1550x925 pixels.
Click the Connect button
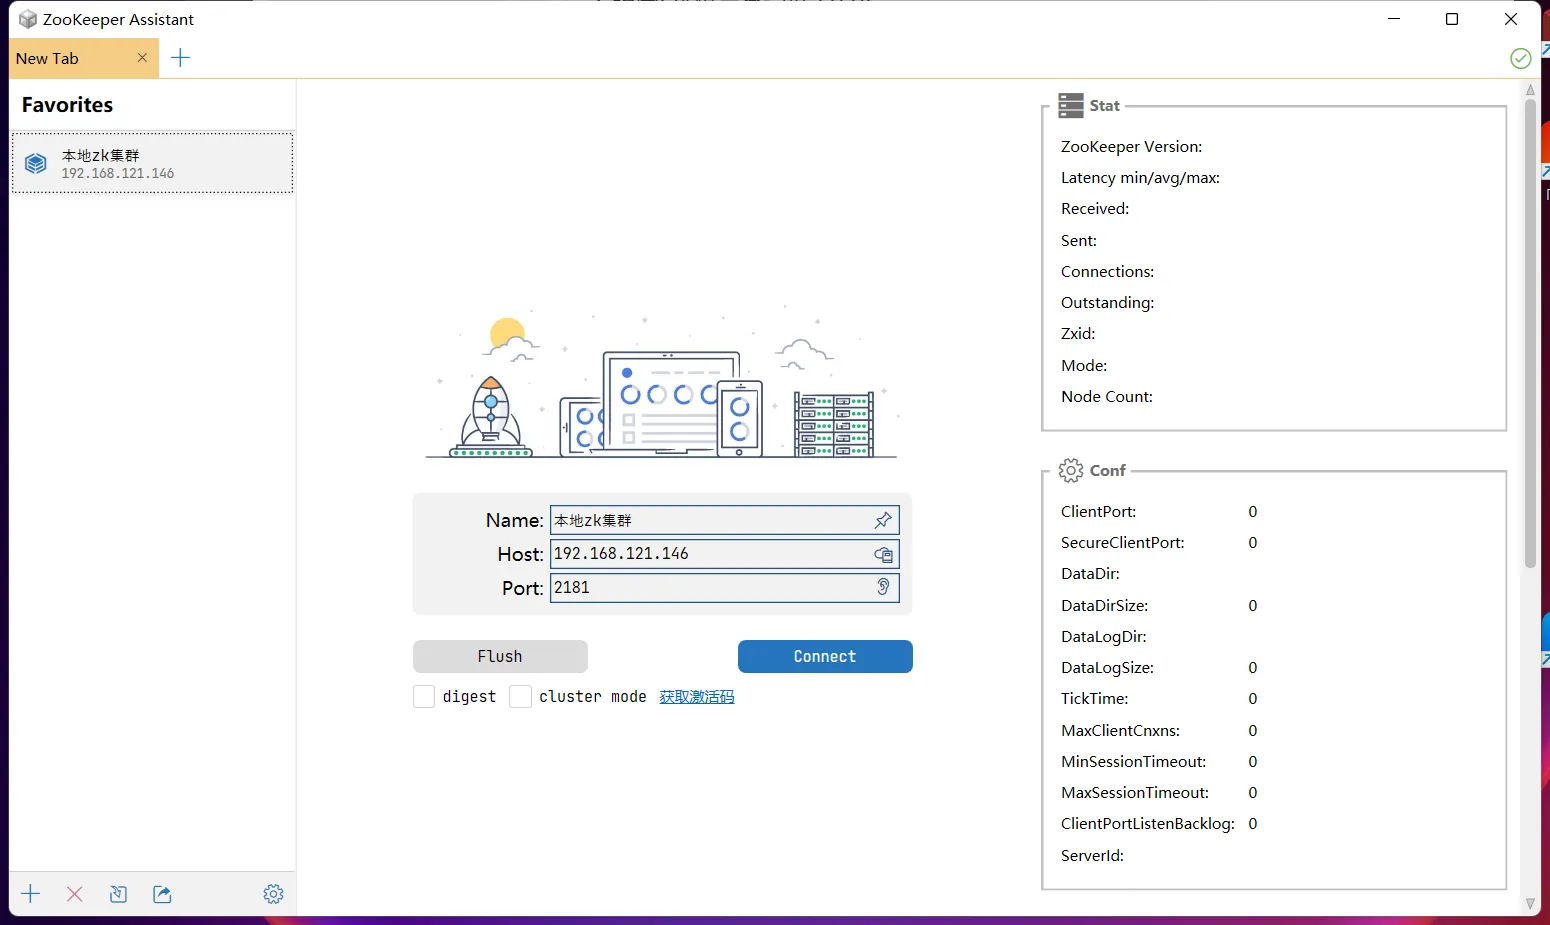825,656
